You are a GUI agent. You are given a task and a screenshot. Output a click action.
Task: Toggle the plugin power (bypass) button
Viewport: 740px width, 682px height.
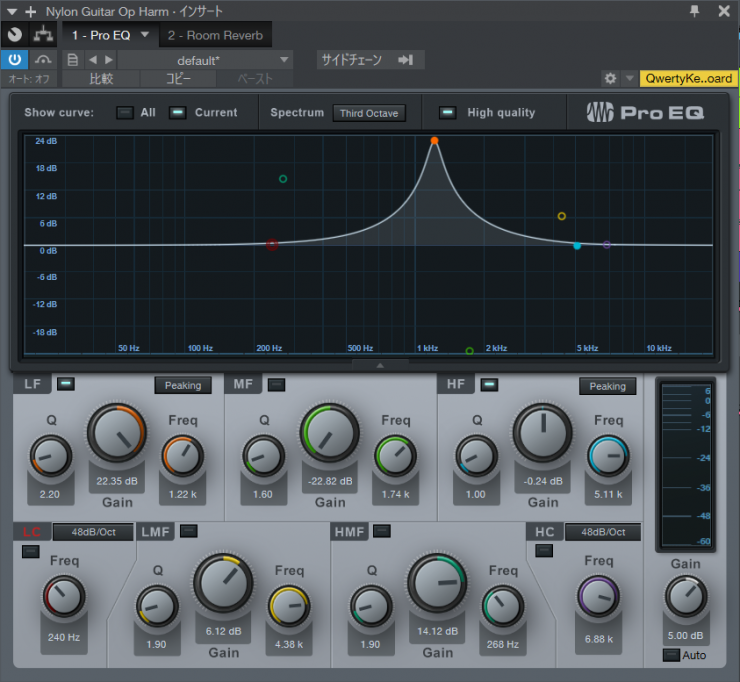point(15,60)
